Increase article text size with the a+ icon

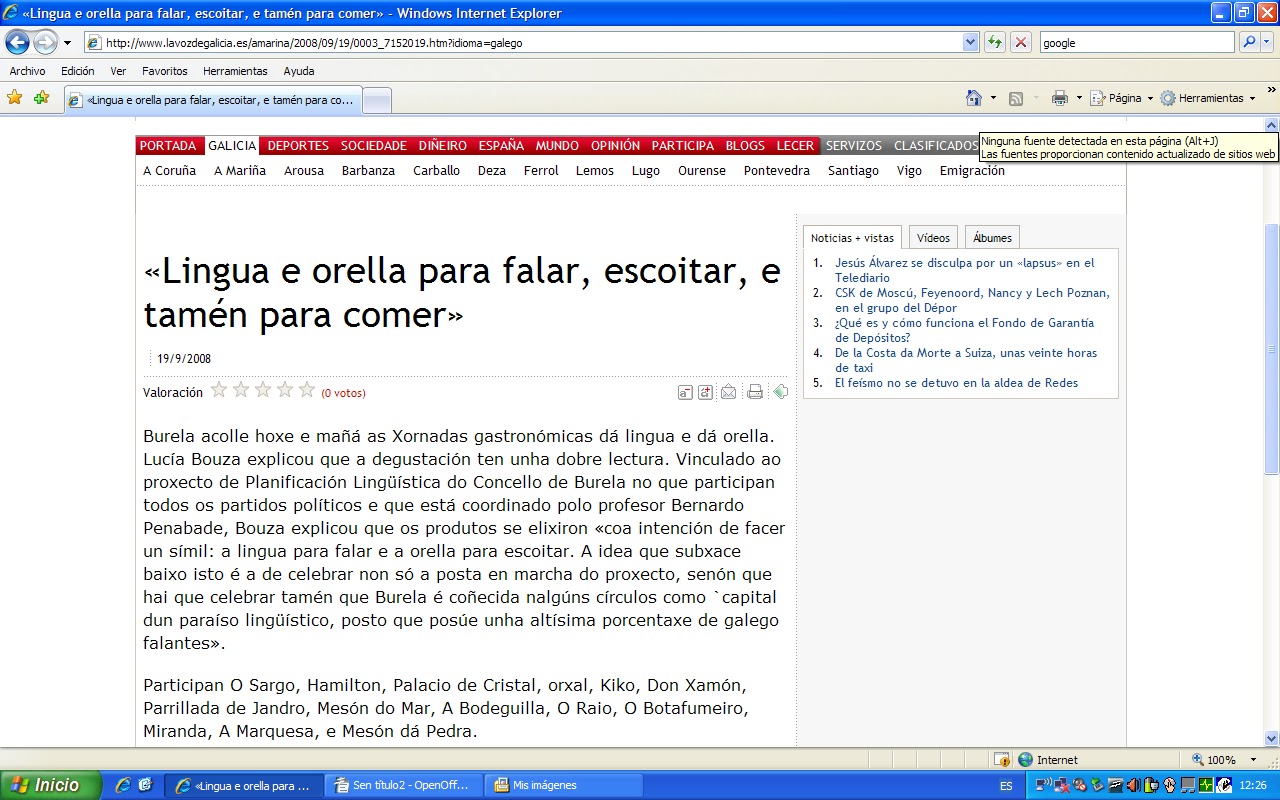706,392
